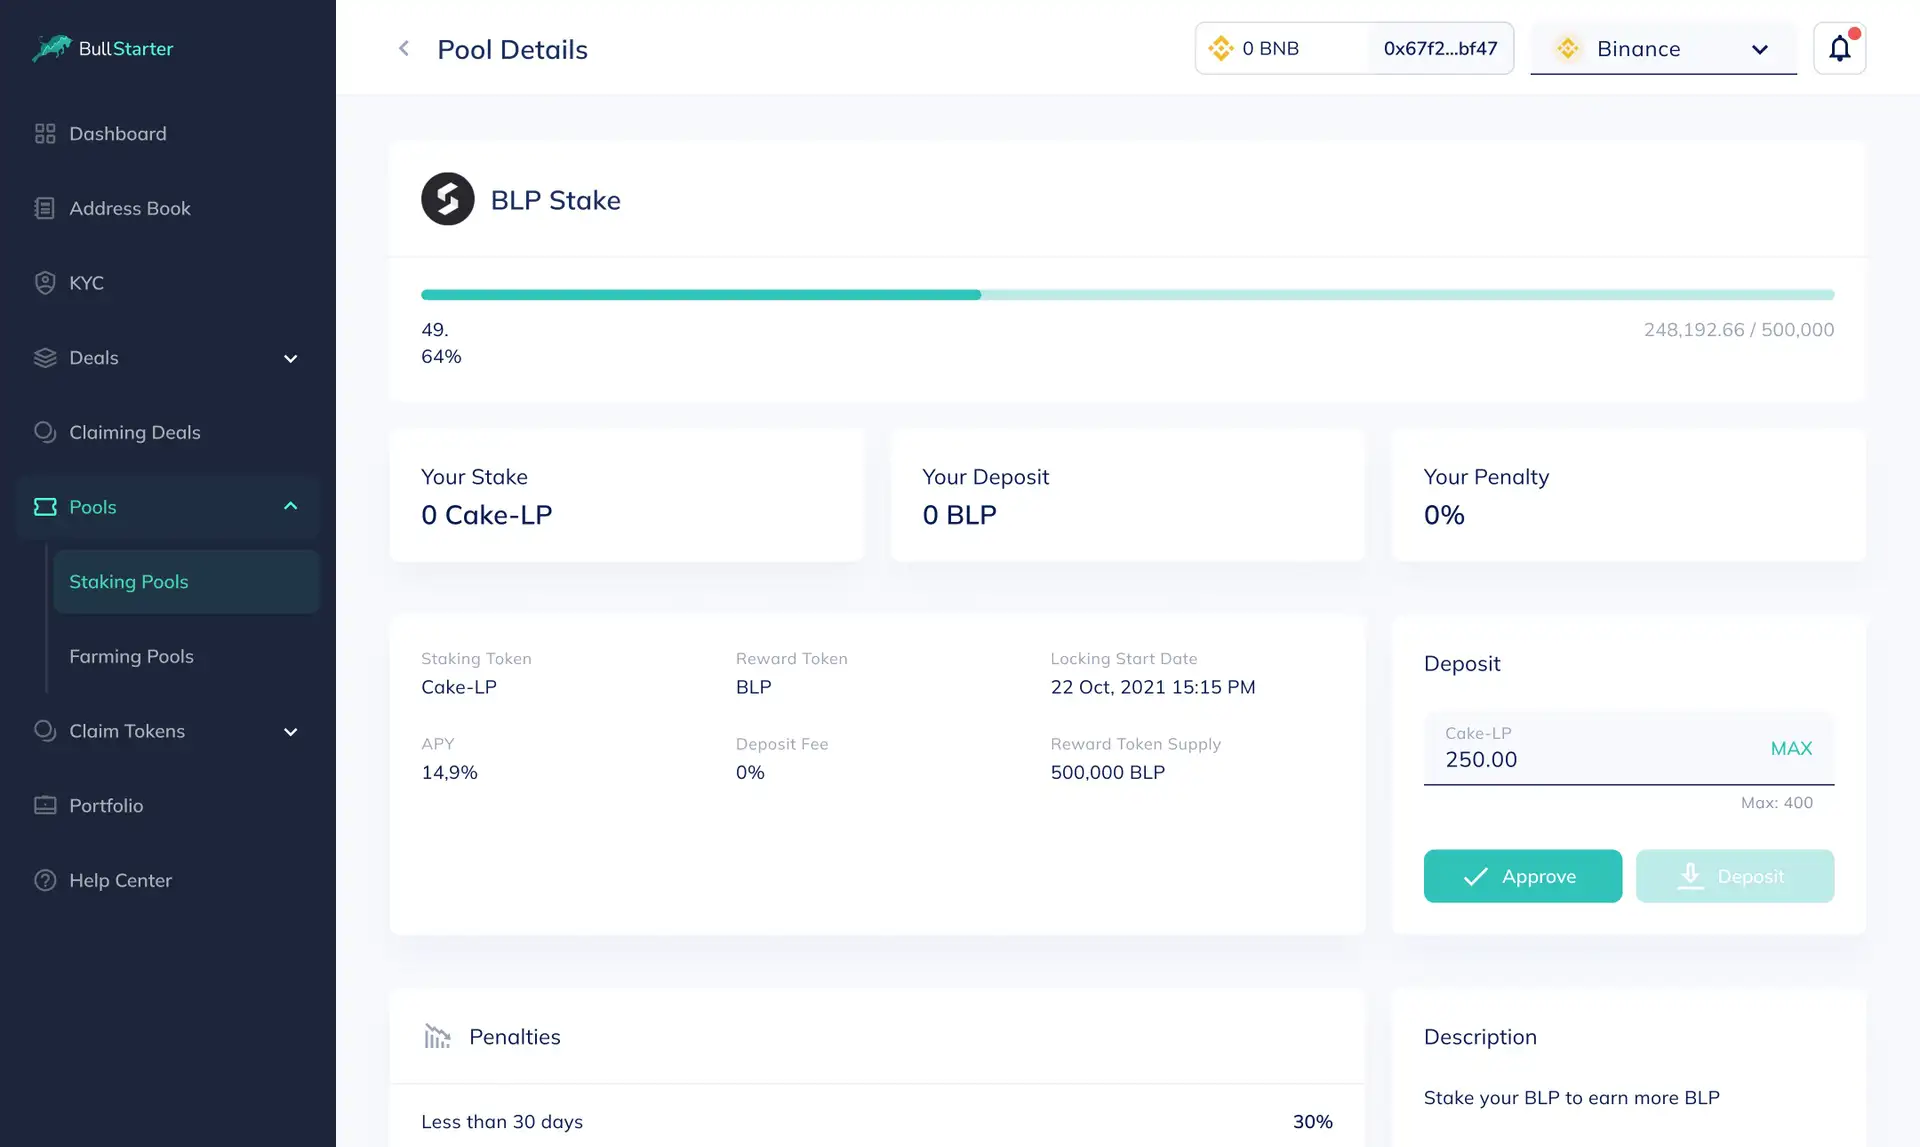
Task: Click the Penalties chart icon
Action: point(437,1036)
